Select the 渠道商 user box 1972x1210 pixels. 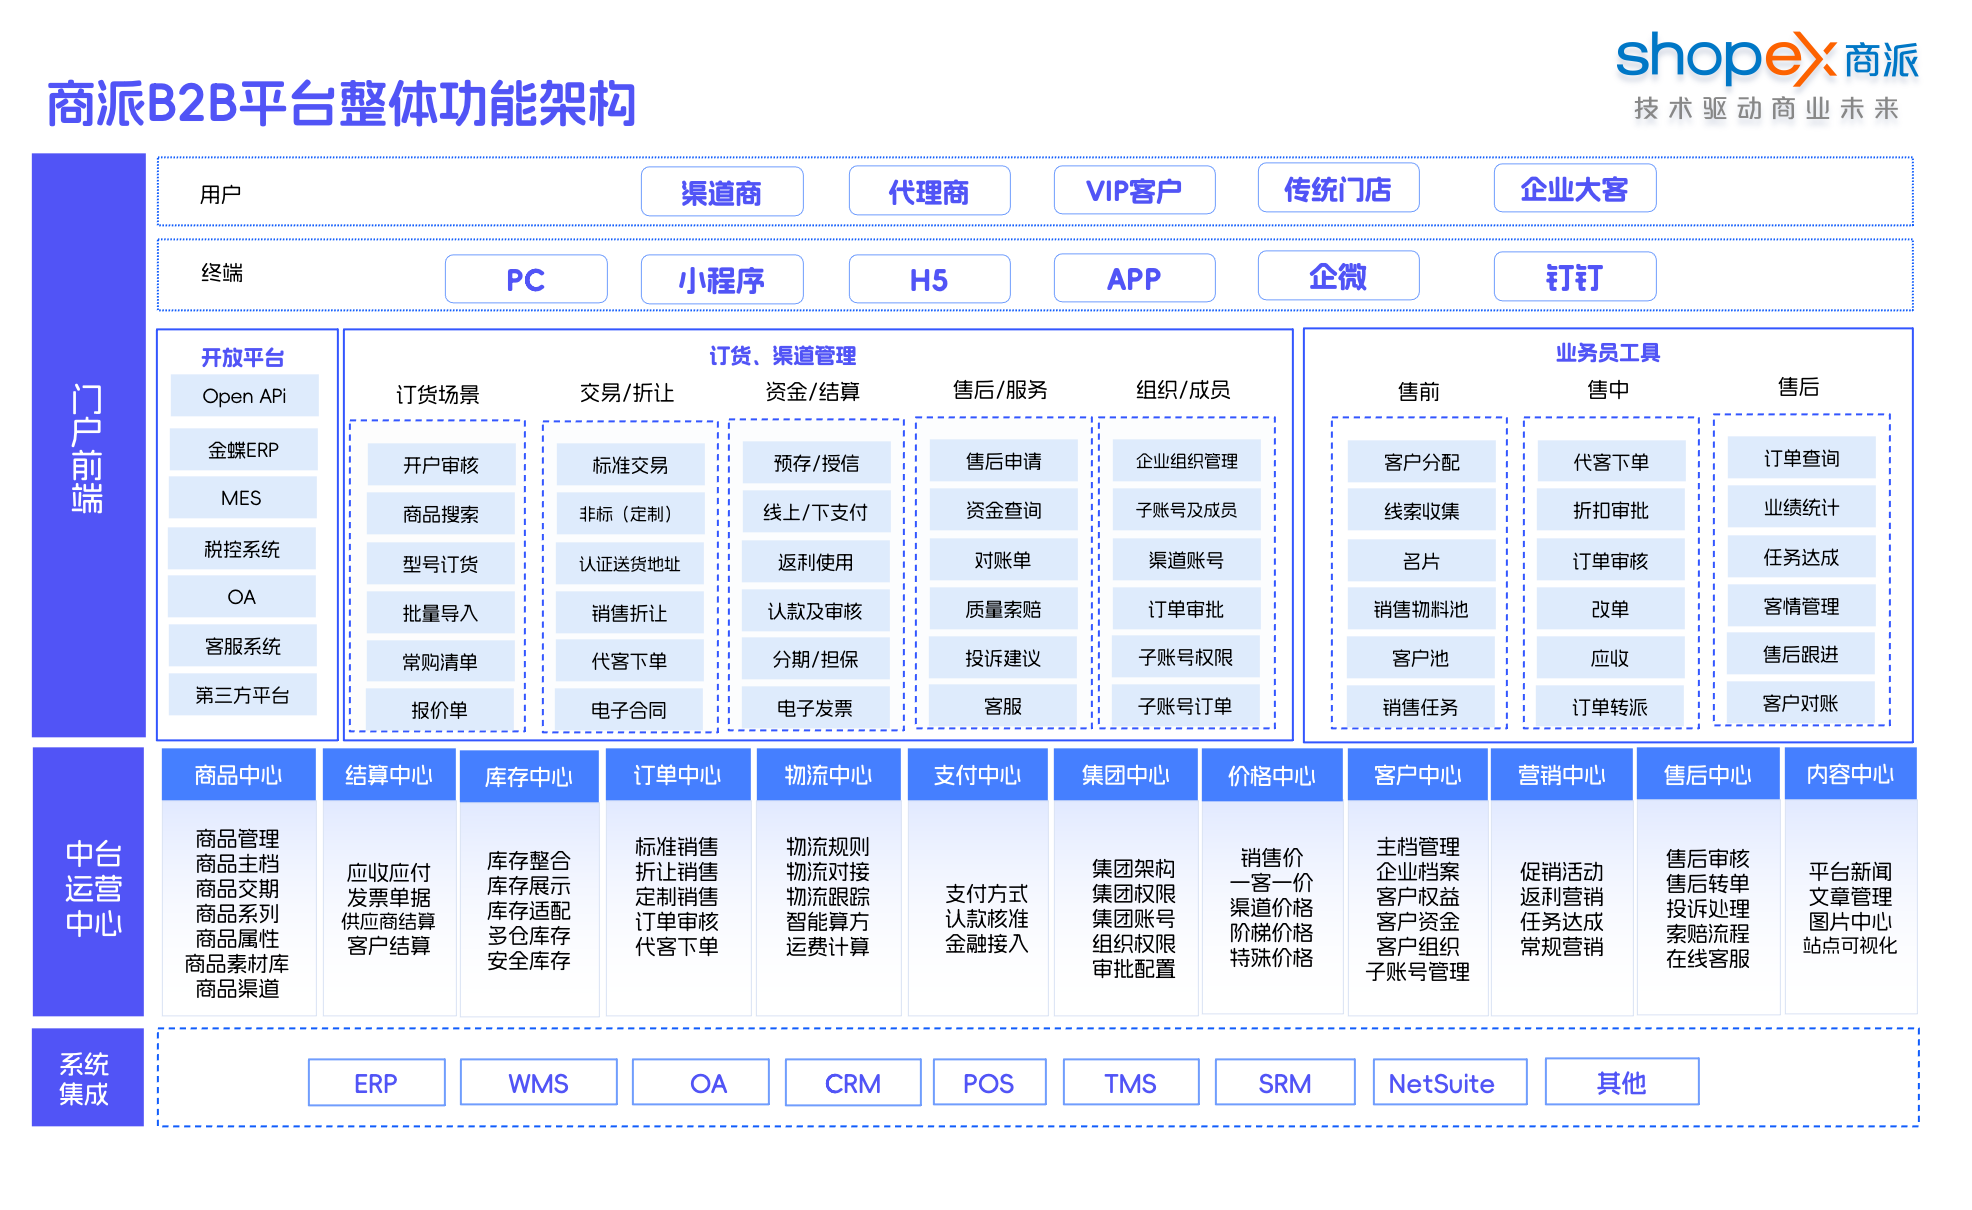pyautogui.click(x=721, y=192)
